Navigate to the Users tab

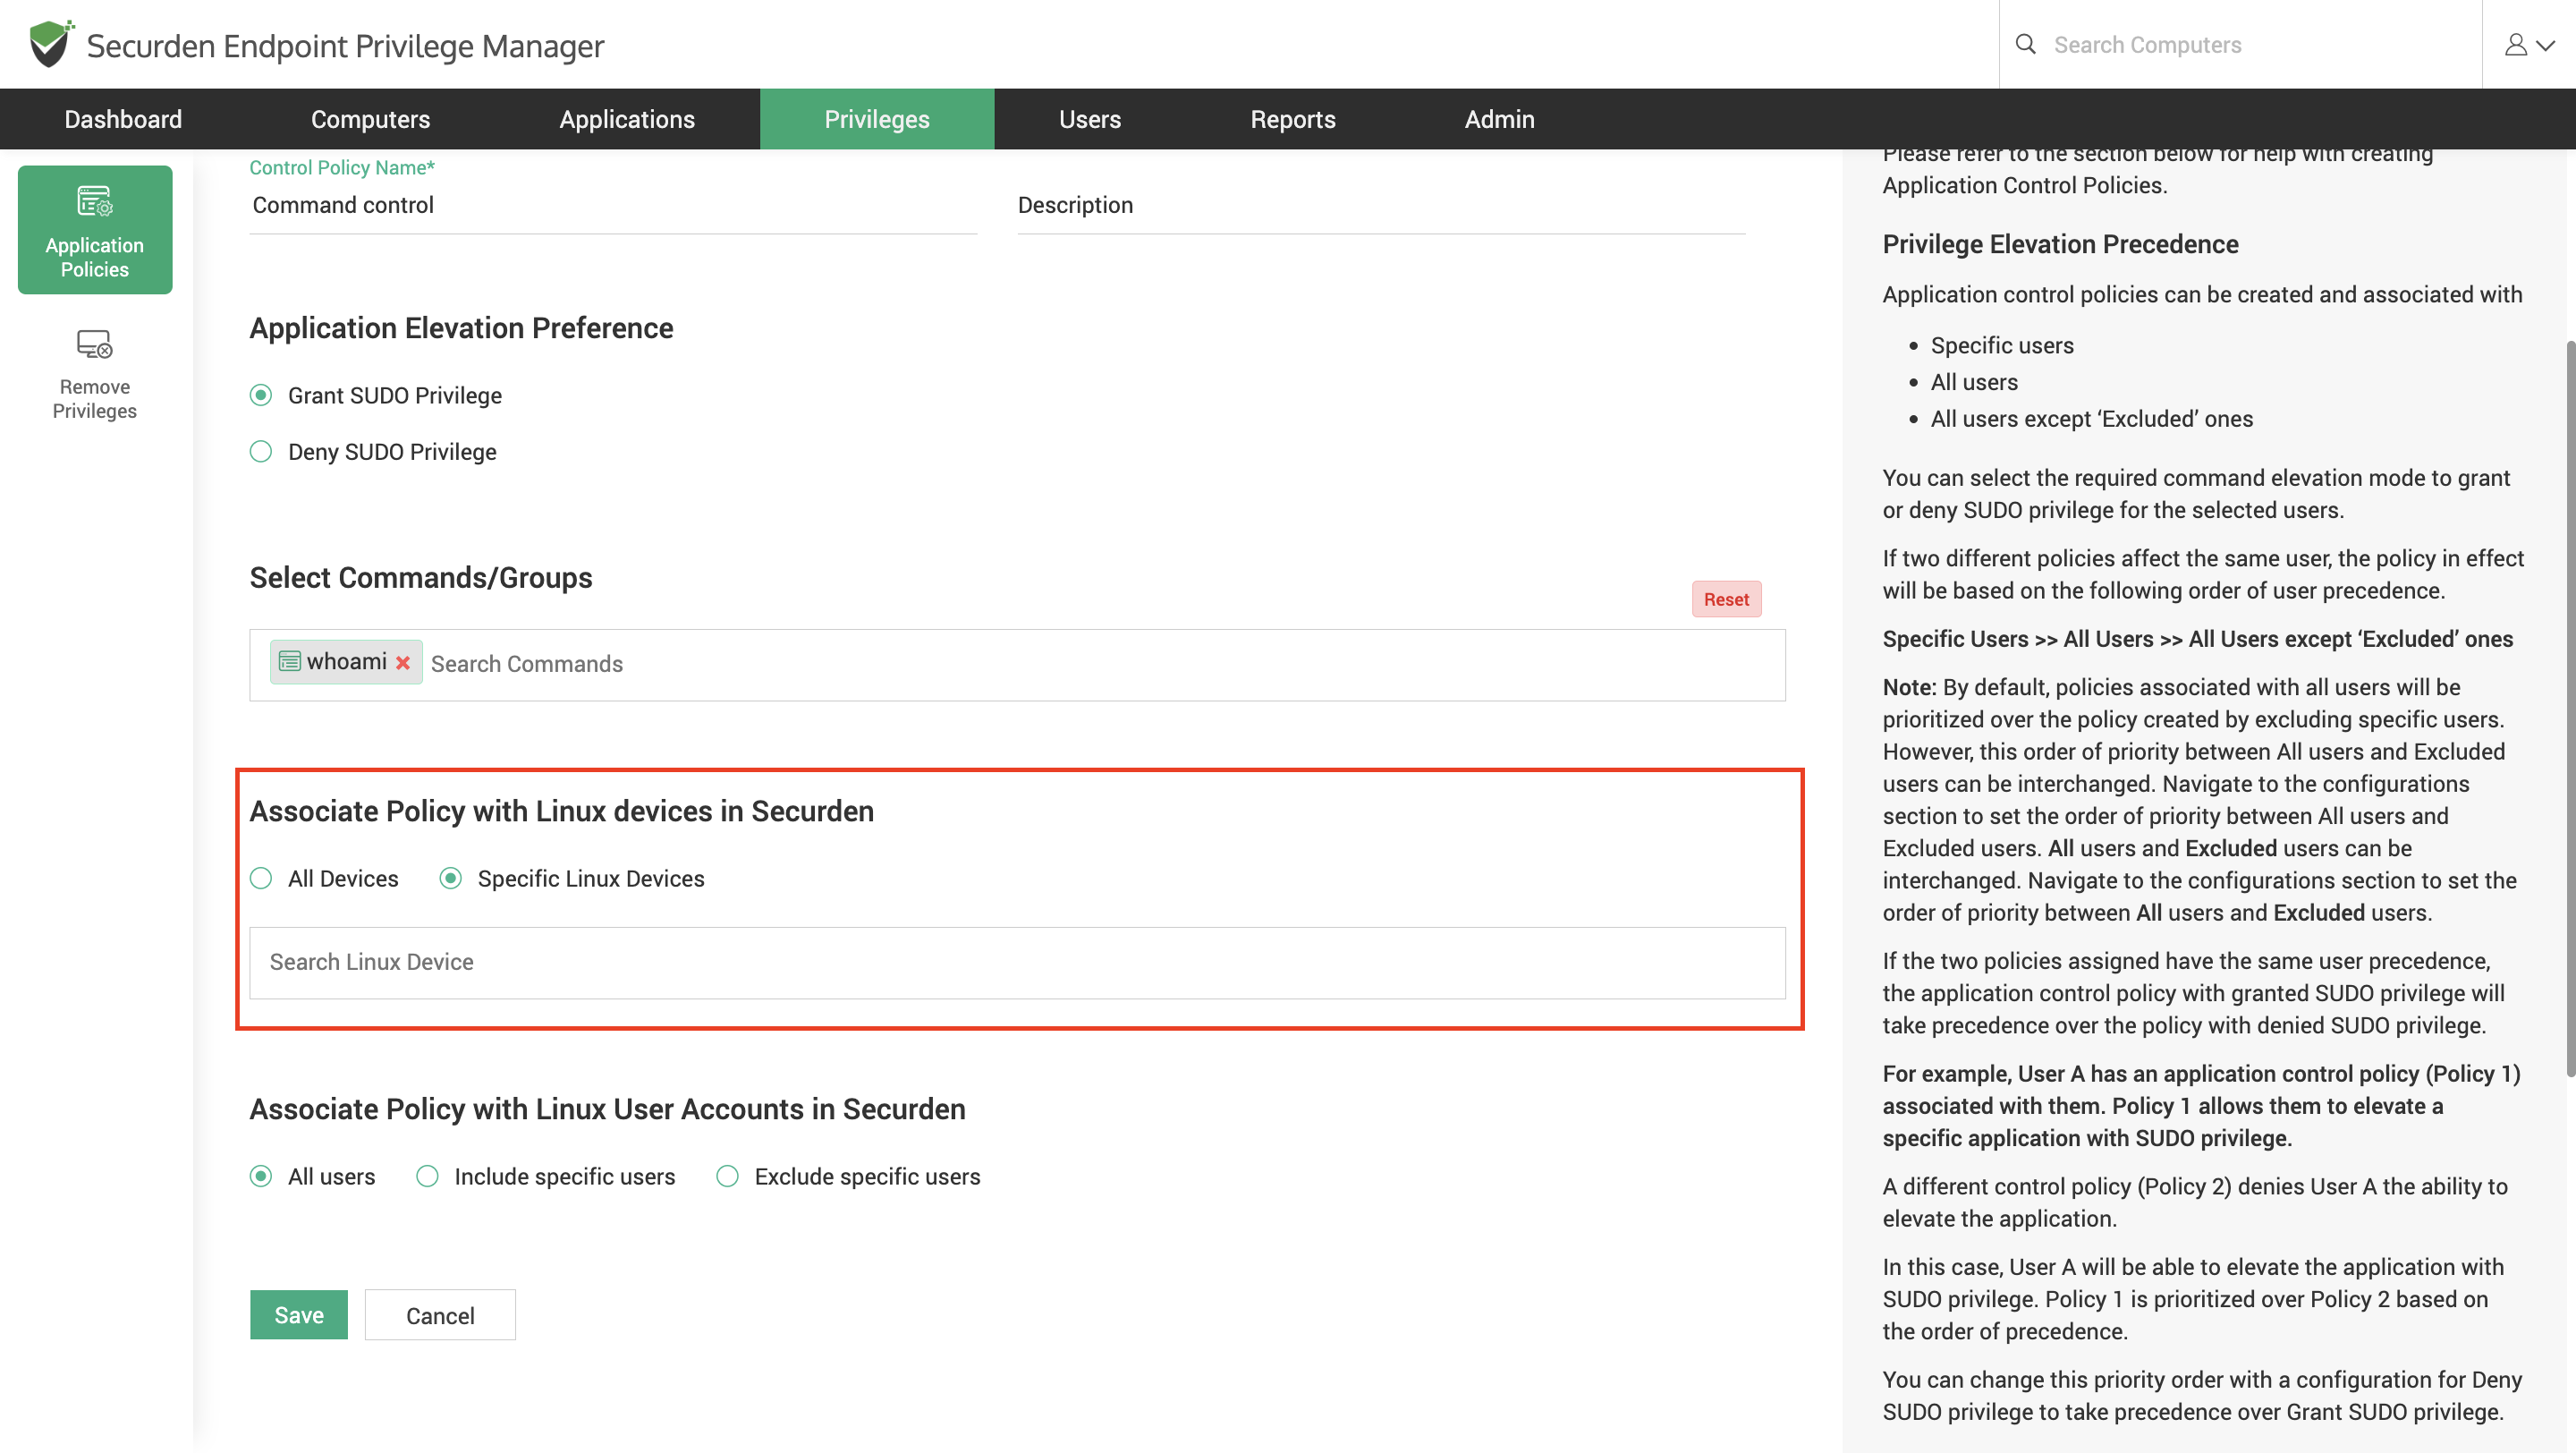pyautogui.click(x=1090, y=119)
